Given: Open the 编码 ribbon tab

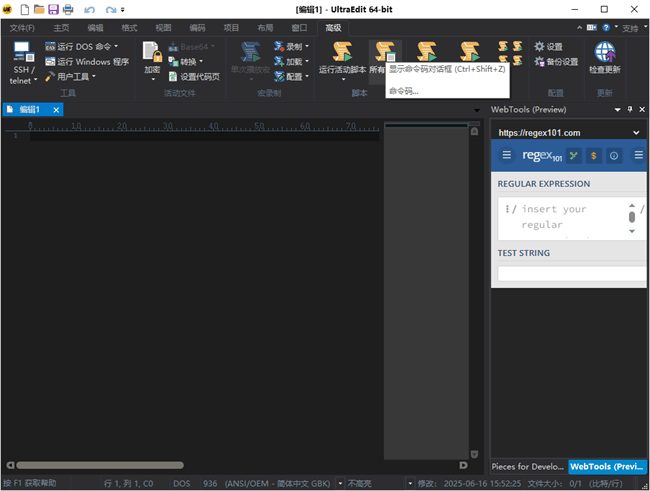Looking at the screenshot, I should (x=197, y=28).
